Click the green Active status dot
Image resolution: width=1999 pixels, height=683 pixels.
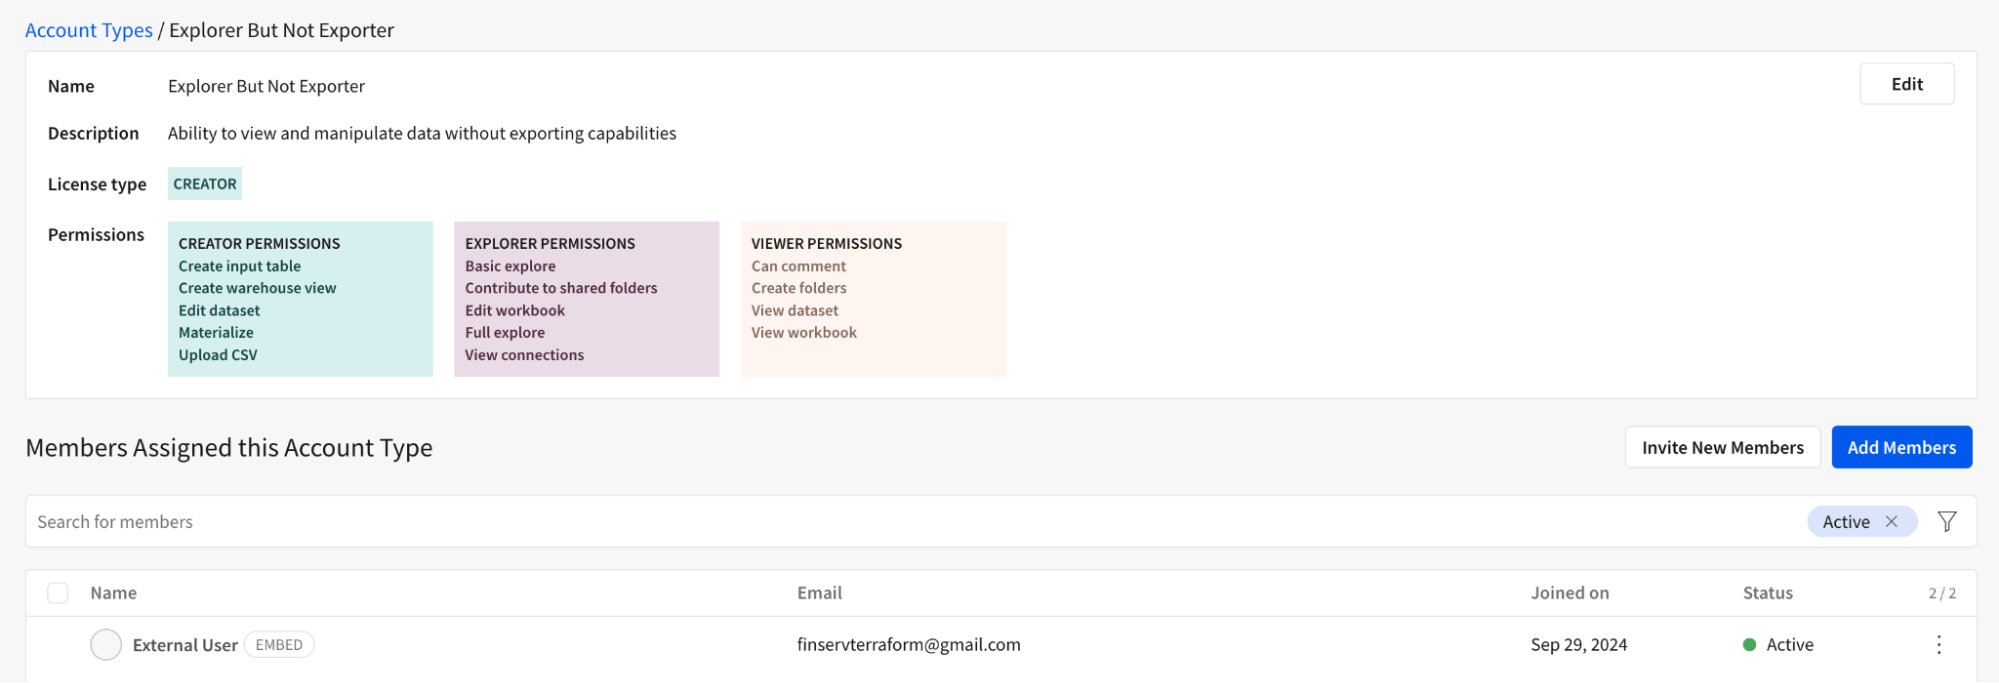(1749, 645)
